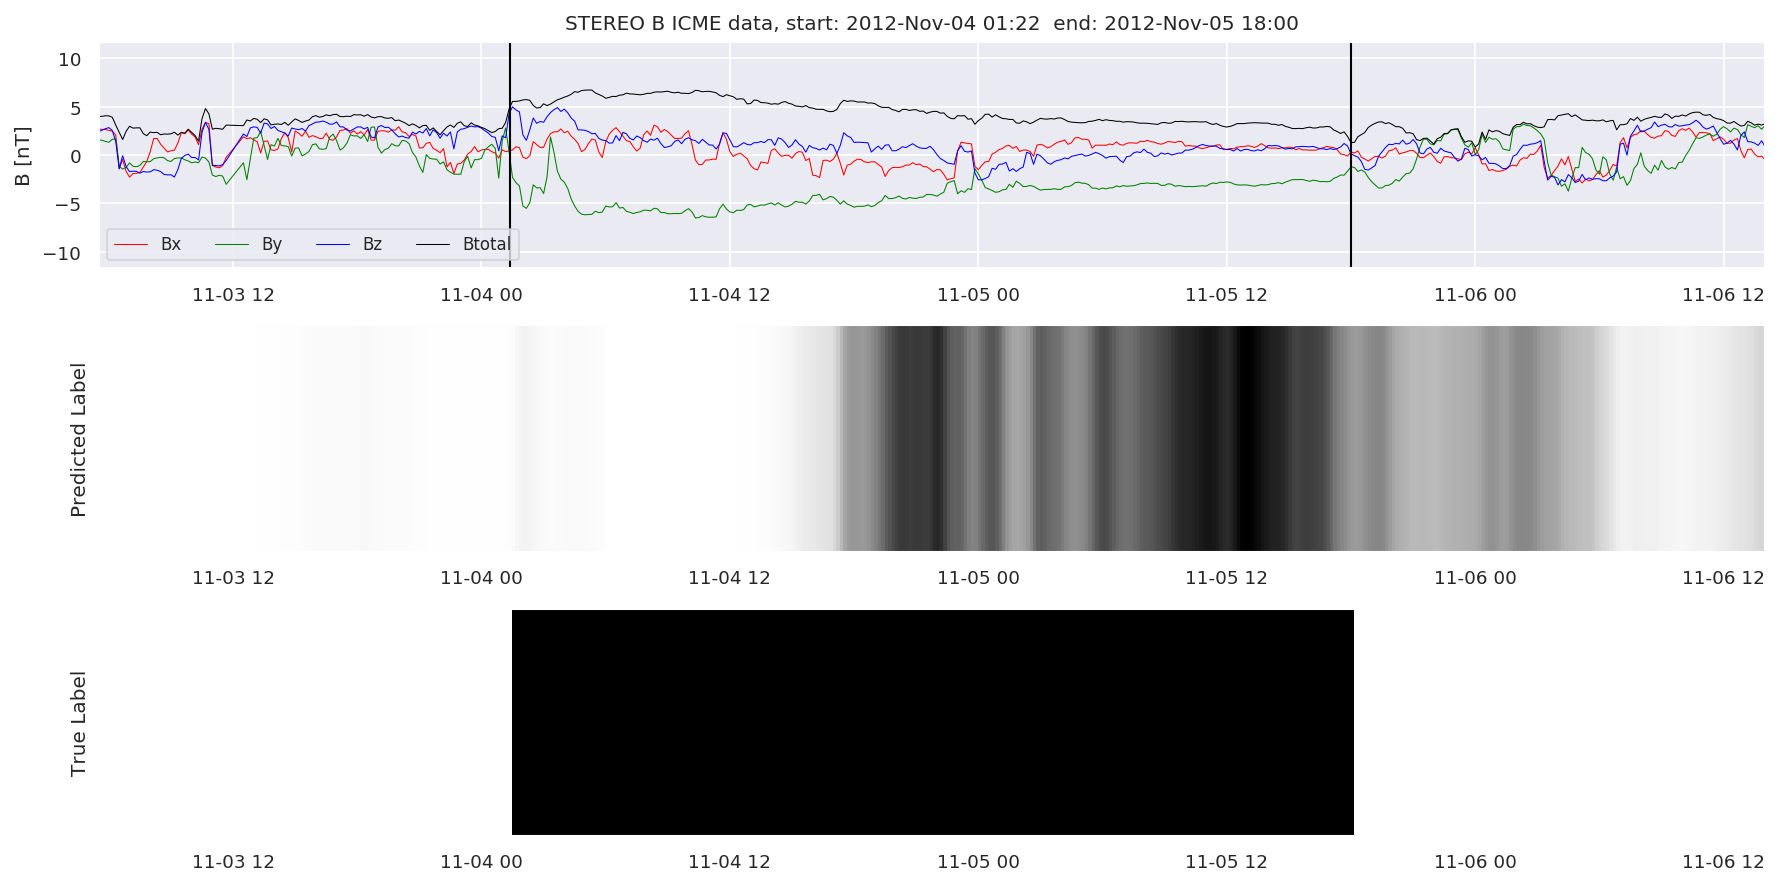Click '11-04 12' tick under True Label panel
Screen dimensions: 1780x886
[x=729, y=862]
